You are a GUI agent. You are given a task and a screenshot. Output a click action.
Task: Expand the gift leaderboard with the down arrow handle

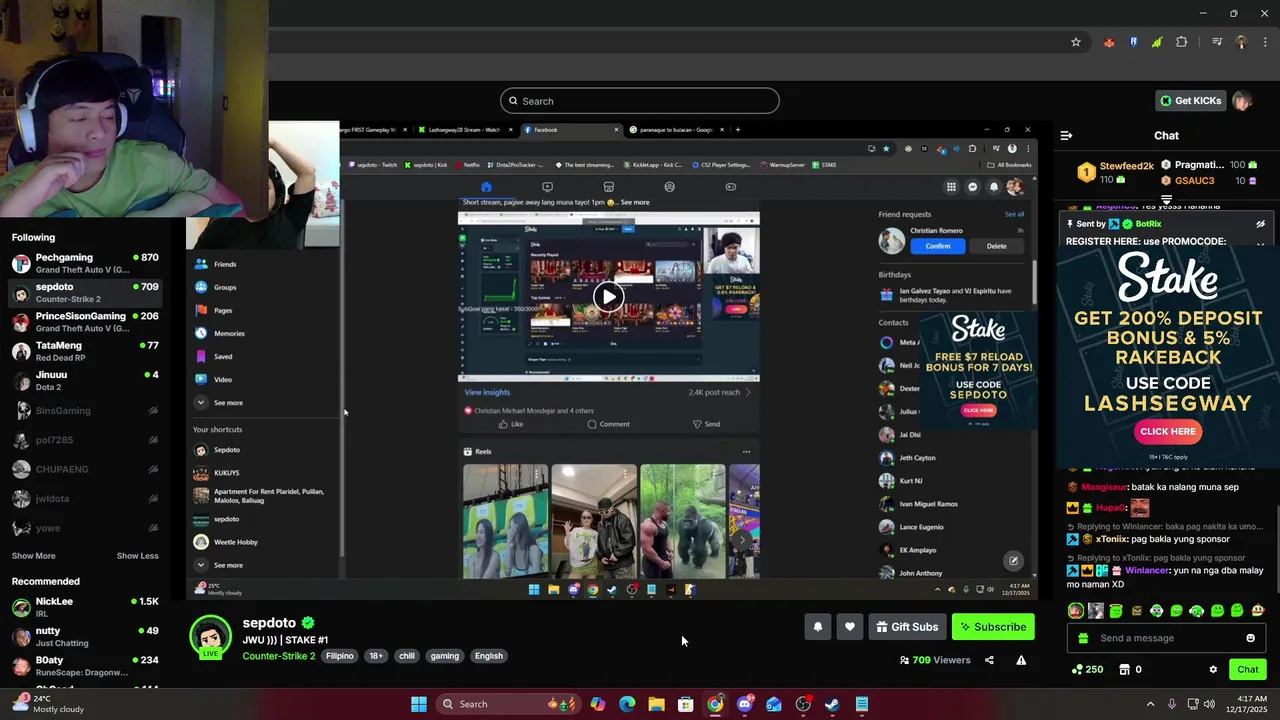point(1166,199)
